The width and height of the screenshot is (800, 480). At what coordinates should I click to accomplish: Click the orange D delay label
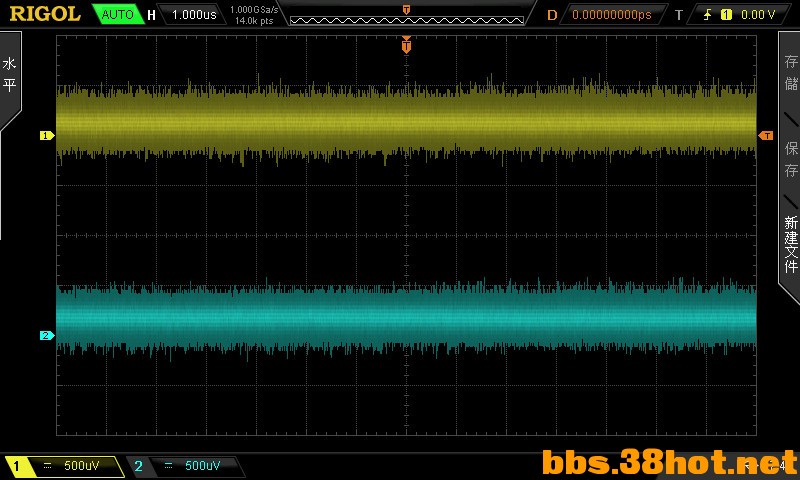pos(552,15)
